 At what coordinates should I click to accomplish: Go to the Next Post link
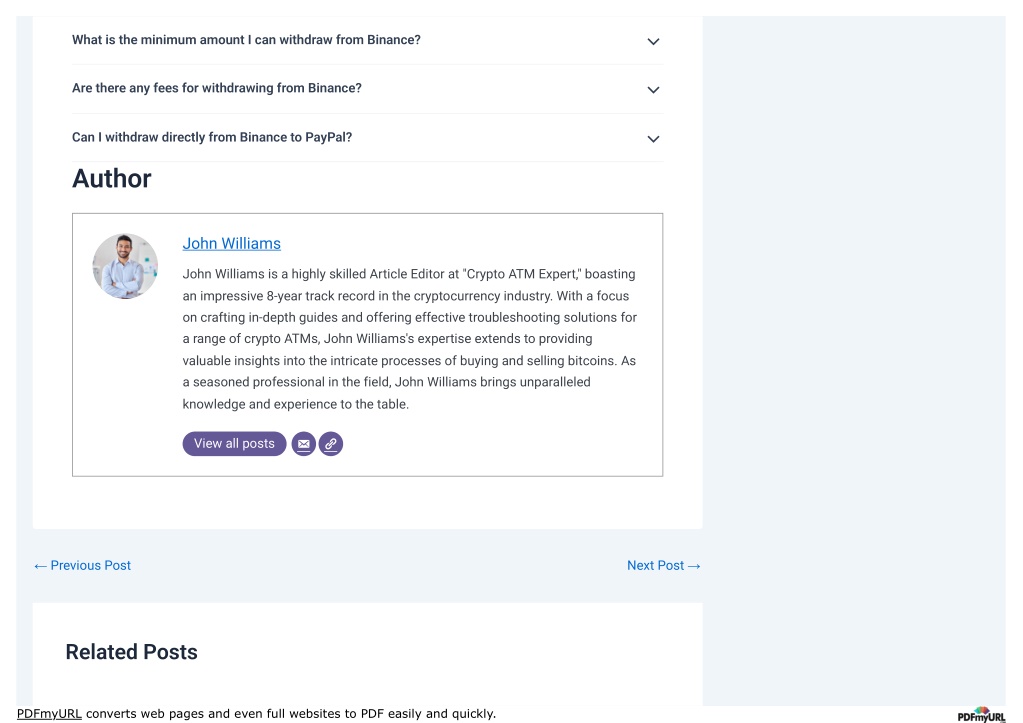coord(664,565)
